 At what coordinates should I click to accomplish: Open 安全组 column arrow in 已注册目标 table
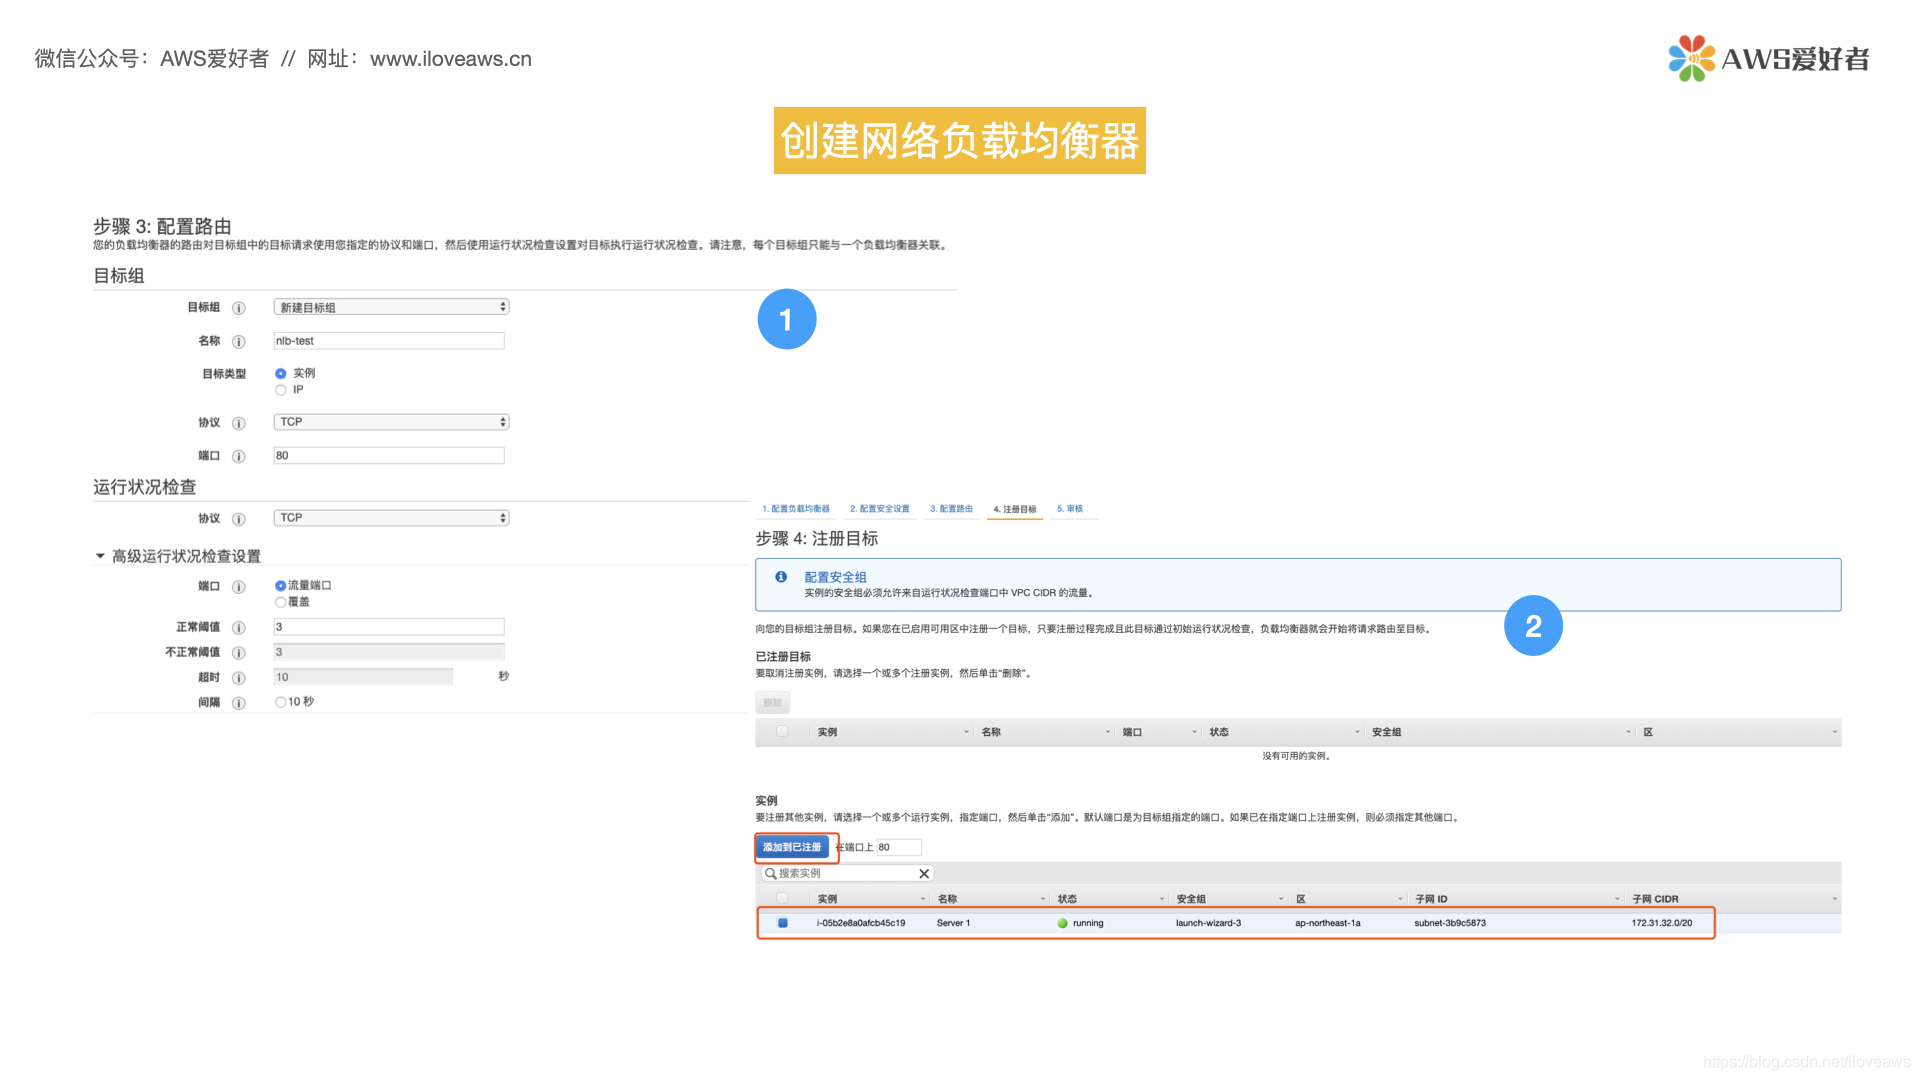[1628, 732]
